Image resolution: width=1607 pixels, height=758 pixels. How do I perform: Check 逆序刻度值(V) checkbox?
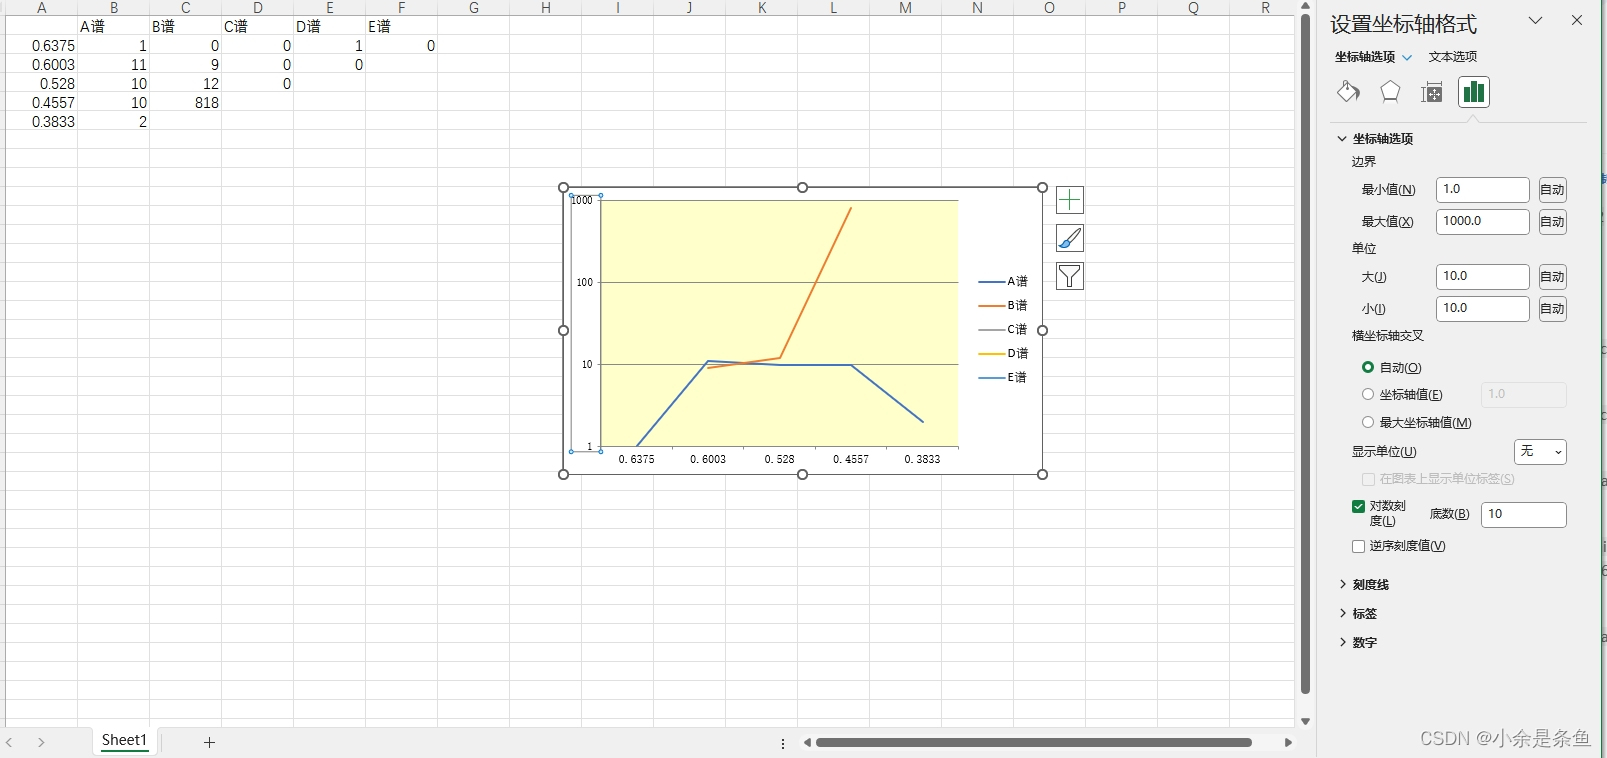[1358, 546]
